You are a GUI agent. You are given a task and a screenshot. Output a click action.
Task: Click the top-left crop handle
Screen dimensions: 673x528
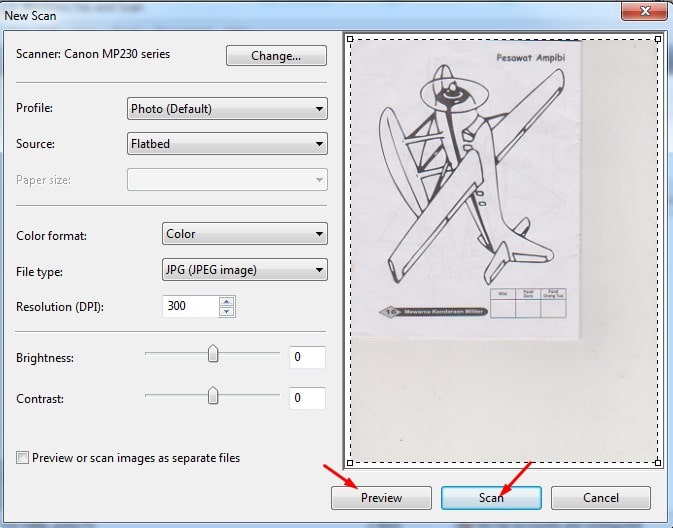[350, 39]
